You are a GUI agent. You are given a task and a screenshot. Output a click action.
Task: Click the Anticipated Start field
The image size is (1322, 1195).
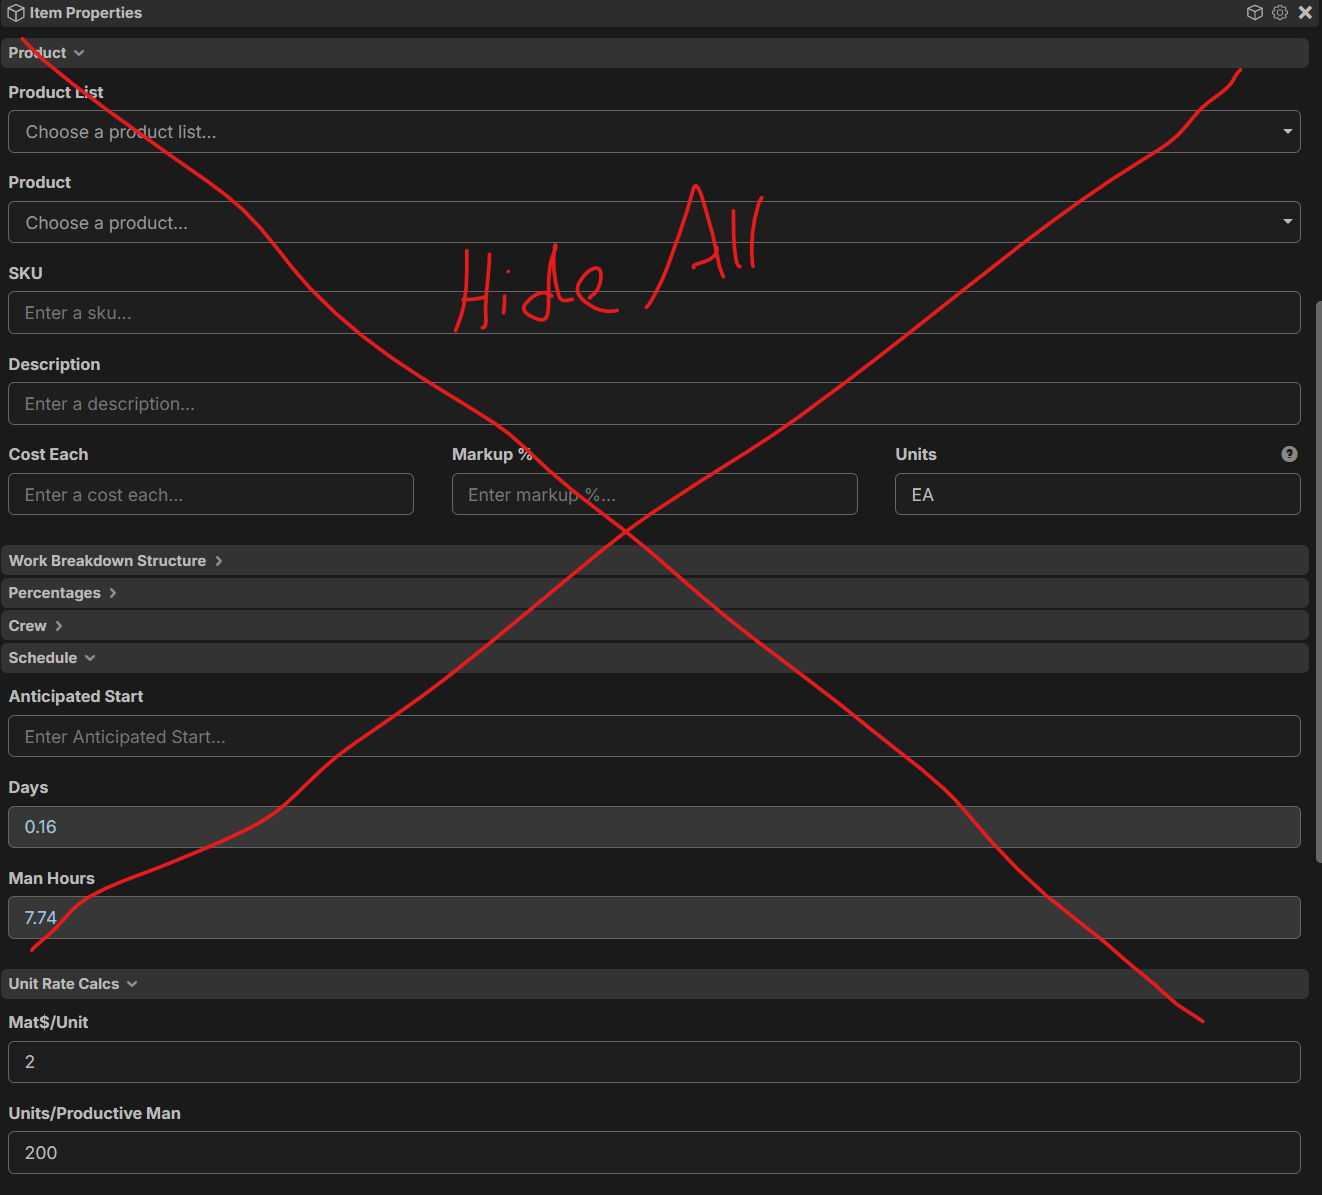pyautogui.click(x=654, y=737)
